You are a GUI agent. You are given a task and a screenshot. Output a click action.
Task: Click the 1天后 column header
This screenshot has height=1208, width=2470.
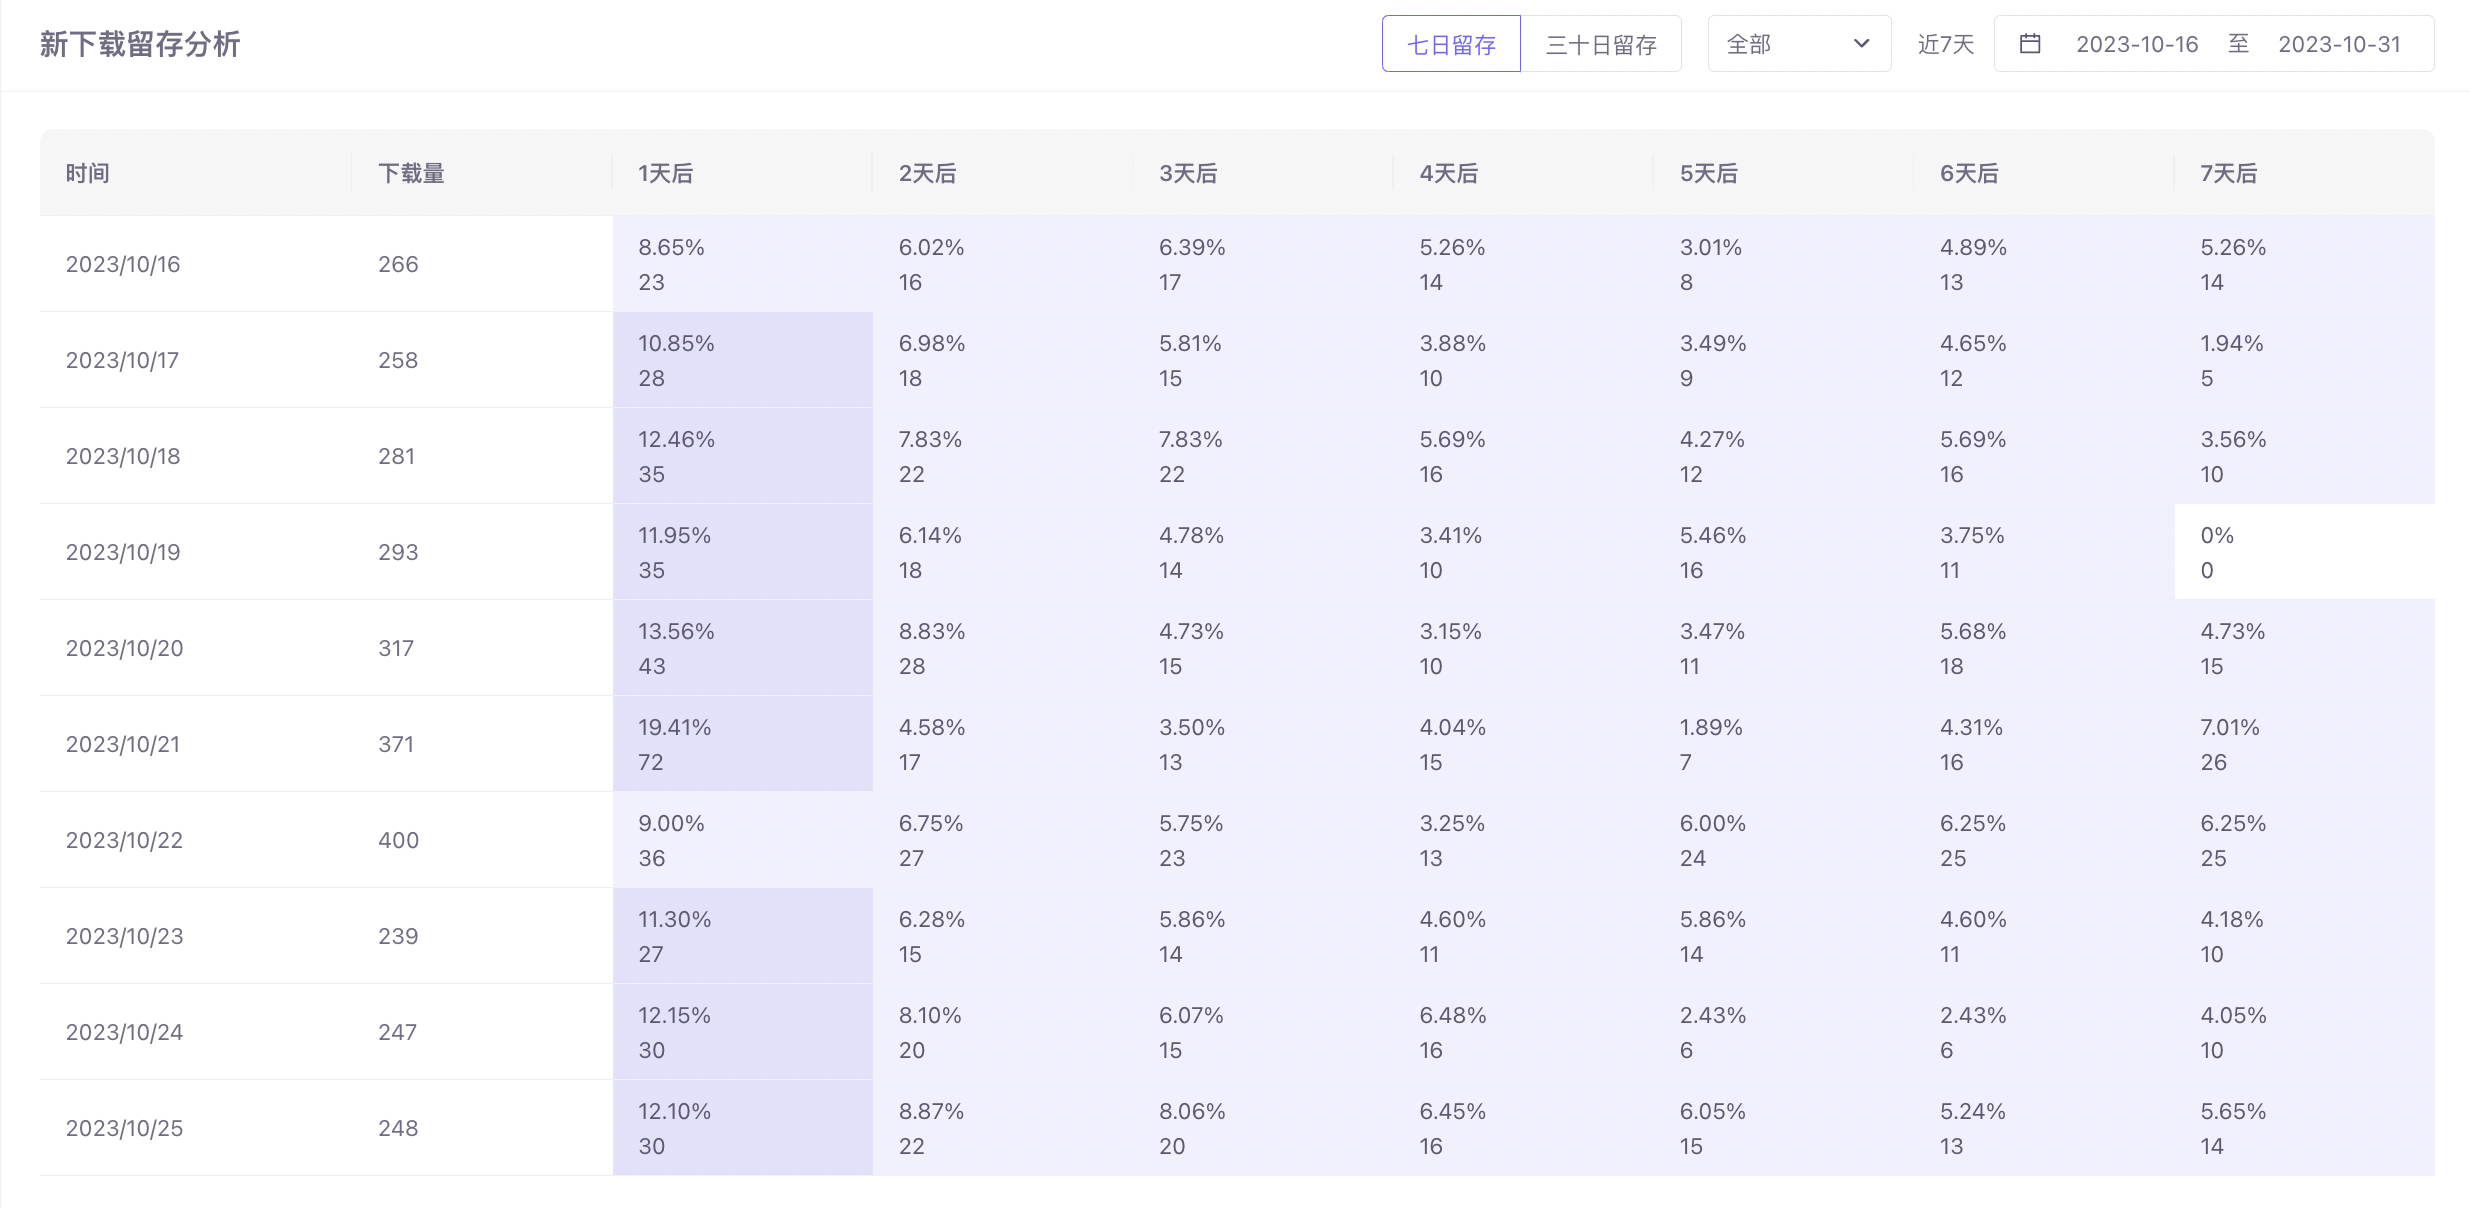665,173
